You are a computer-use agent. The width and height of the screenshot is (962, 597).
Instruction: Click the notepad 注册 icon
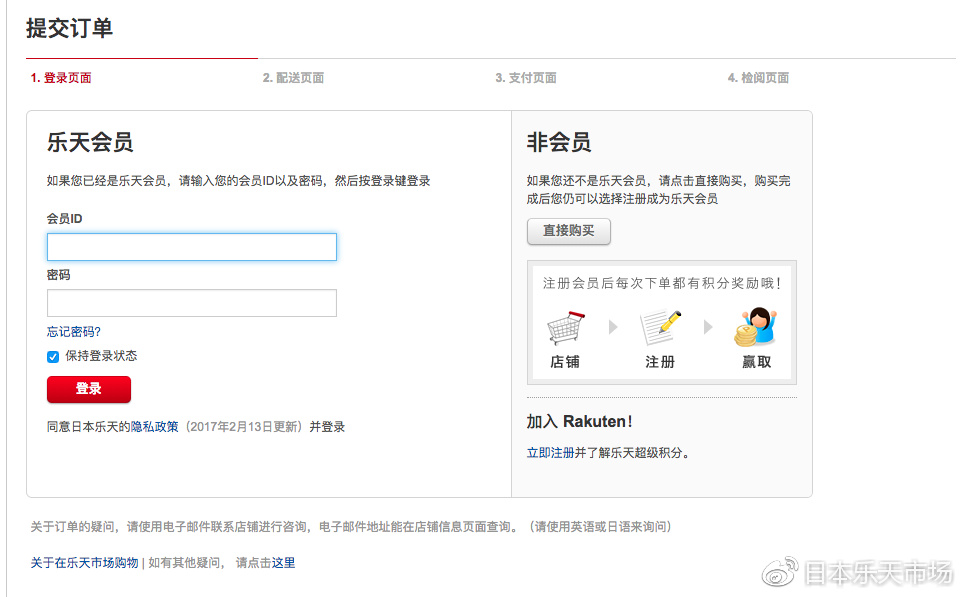(x=660, y=327)
